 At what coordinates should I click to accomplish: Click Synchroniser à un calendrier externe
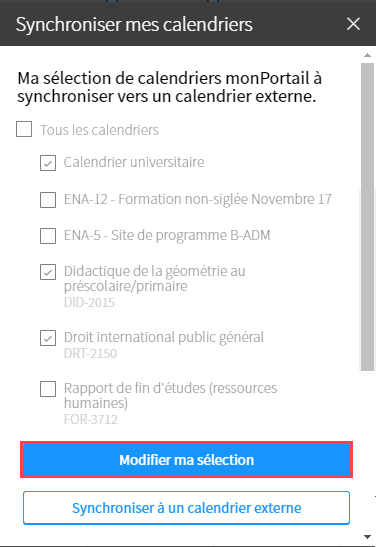(187, 508)
